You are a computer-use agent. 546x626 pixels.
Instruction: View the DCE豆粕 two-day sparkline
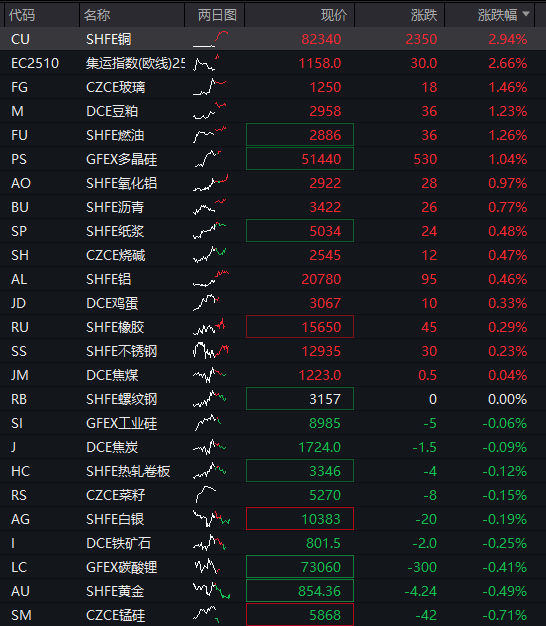[210, 111]
